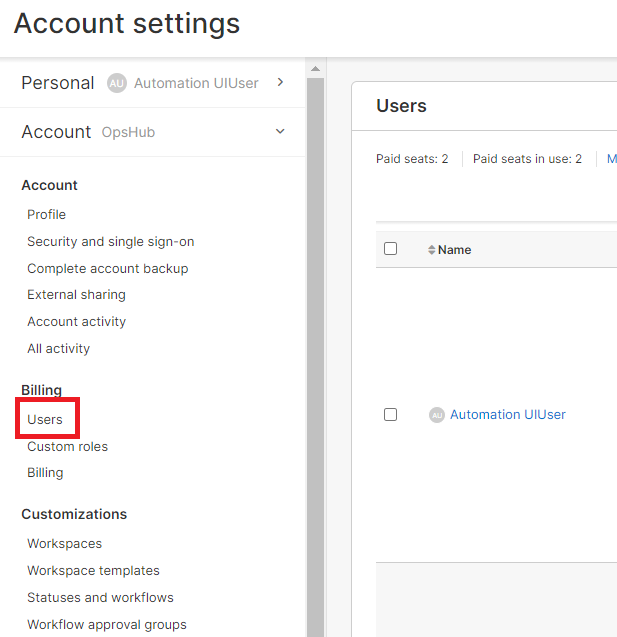Image resolution: width=617 pixels, height=637 pixels.
Task: View Account activity page
Action: click(76, 322)
